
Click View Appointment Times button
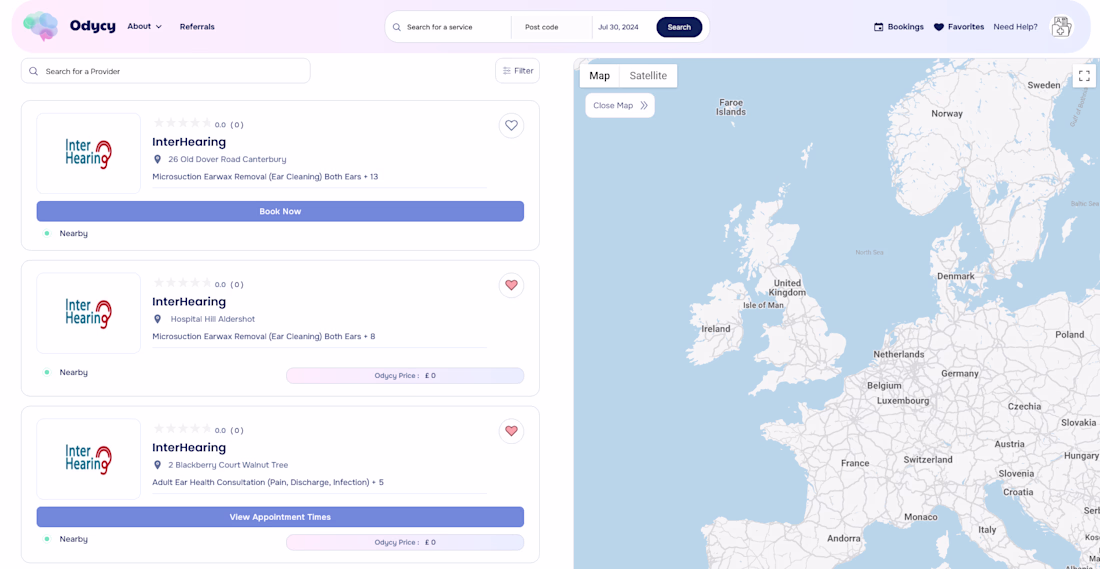coord(280,517)
